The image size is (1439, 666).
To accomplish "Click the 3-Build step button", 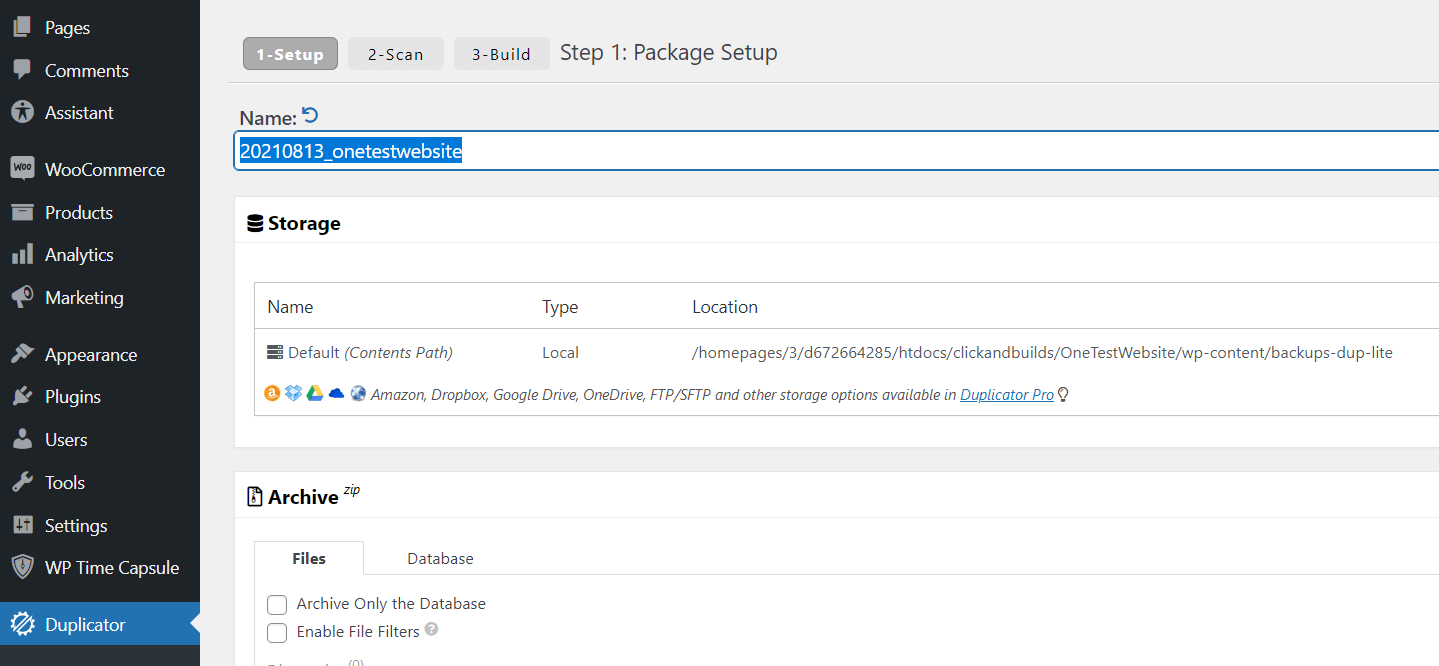I will tap(501, 54).
